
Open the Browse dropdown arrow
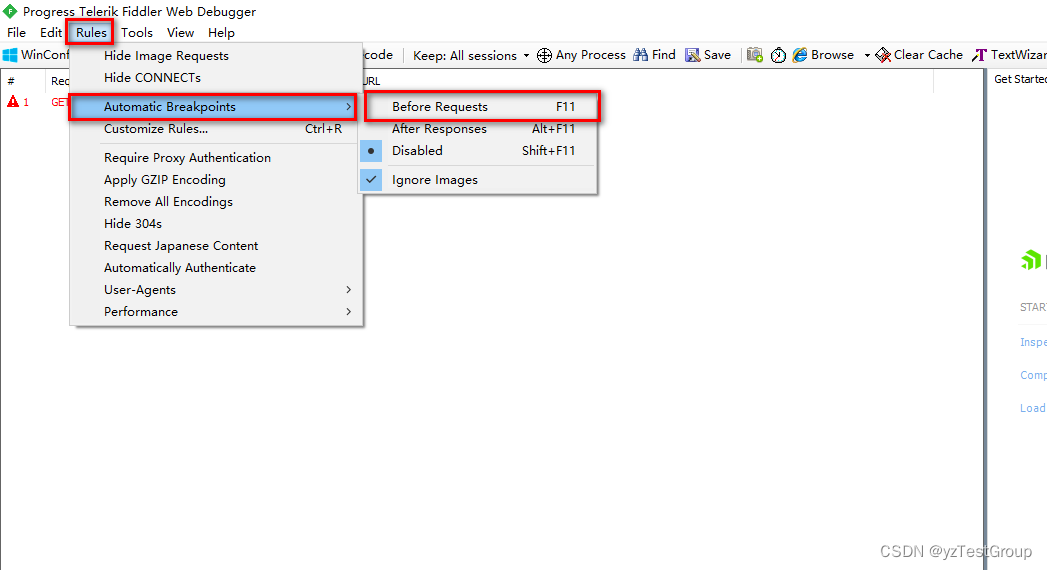click(x=867, y=55)
